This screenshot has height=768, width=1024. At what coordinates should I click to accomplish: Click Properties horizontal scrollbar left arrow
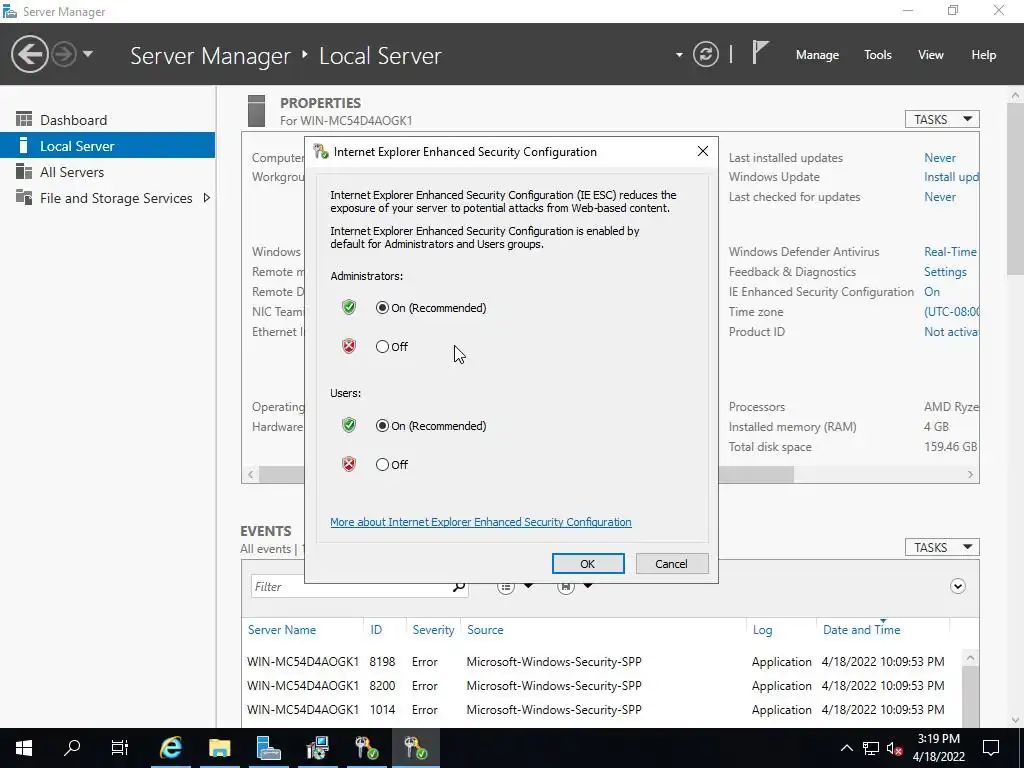(251, 475)
